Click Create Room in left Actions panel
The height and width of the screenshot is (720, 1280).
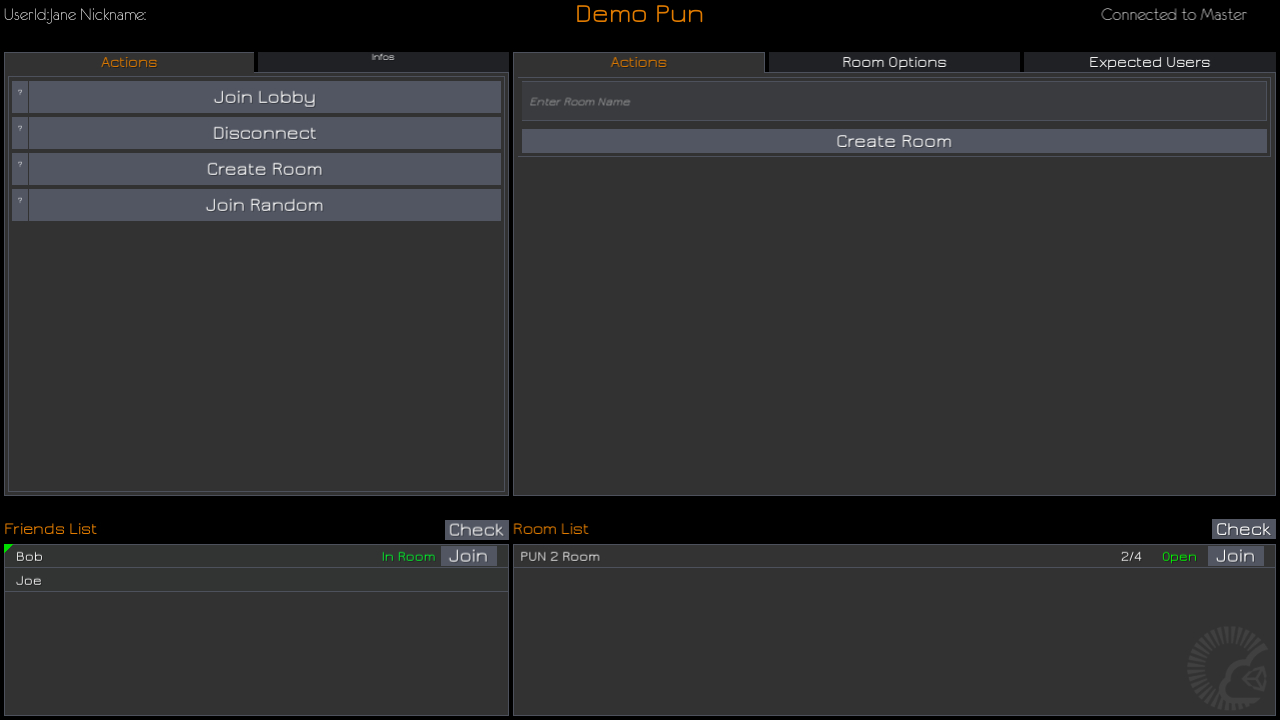[x=265, y=169]
